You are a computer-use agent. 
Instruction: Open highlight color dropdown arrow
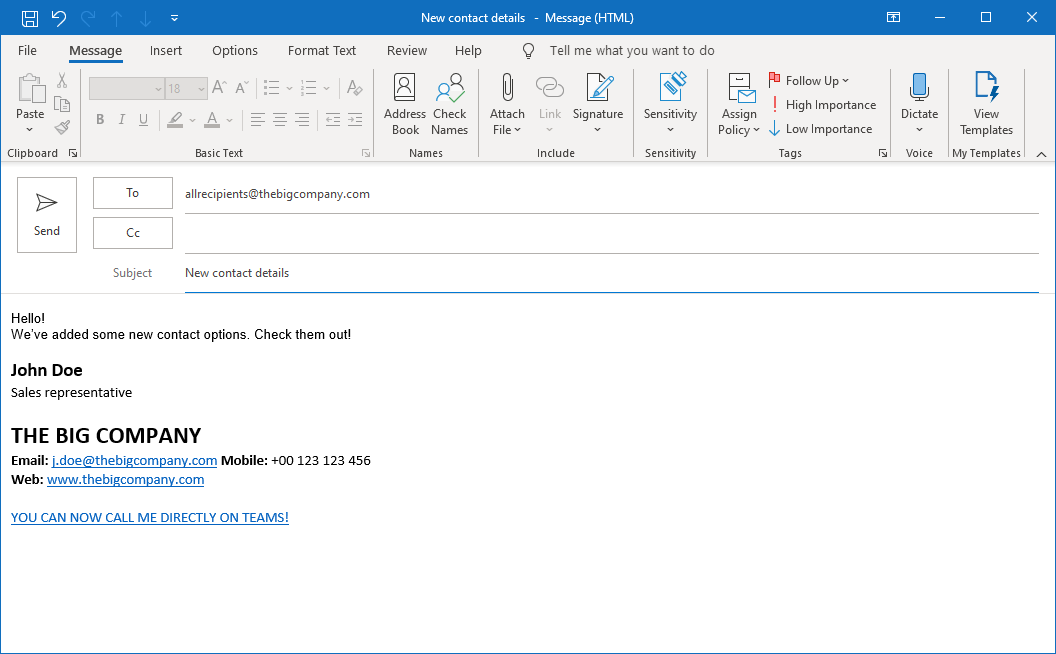[x=192, y=120]
